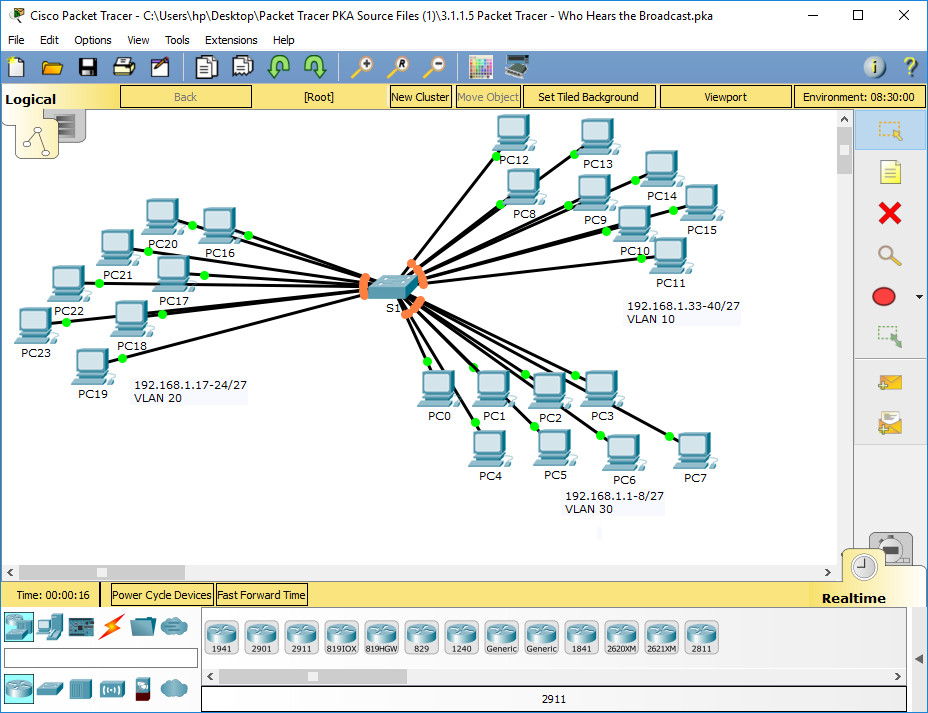This screenshot has width=928, height=713.
Task: Zoom out of the workspace
Action: 434,67
